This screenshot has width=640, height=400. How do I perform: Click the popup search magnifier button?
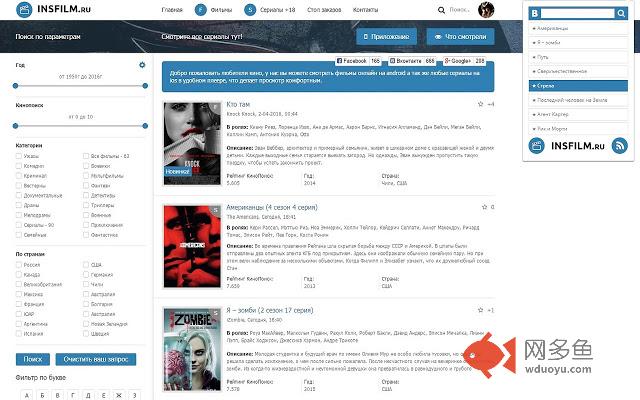[621, 13]
